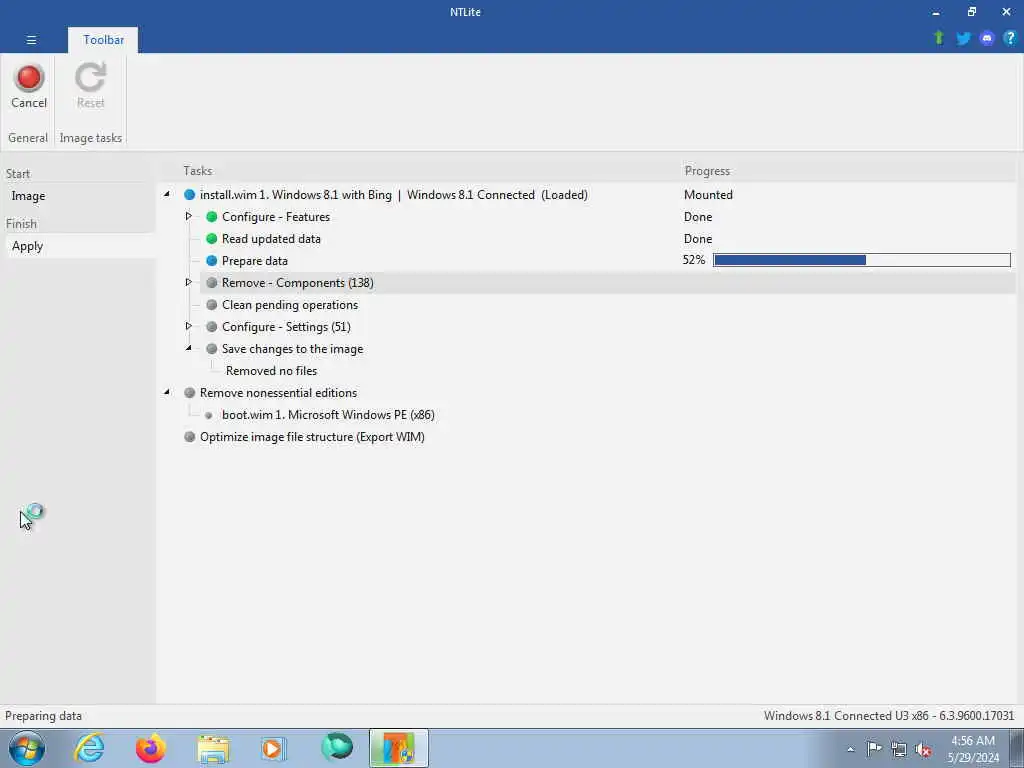Click blue status dot beside Prepare data
The width and height of the screenshot is (1024, 768).
point(212,261)
